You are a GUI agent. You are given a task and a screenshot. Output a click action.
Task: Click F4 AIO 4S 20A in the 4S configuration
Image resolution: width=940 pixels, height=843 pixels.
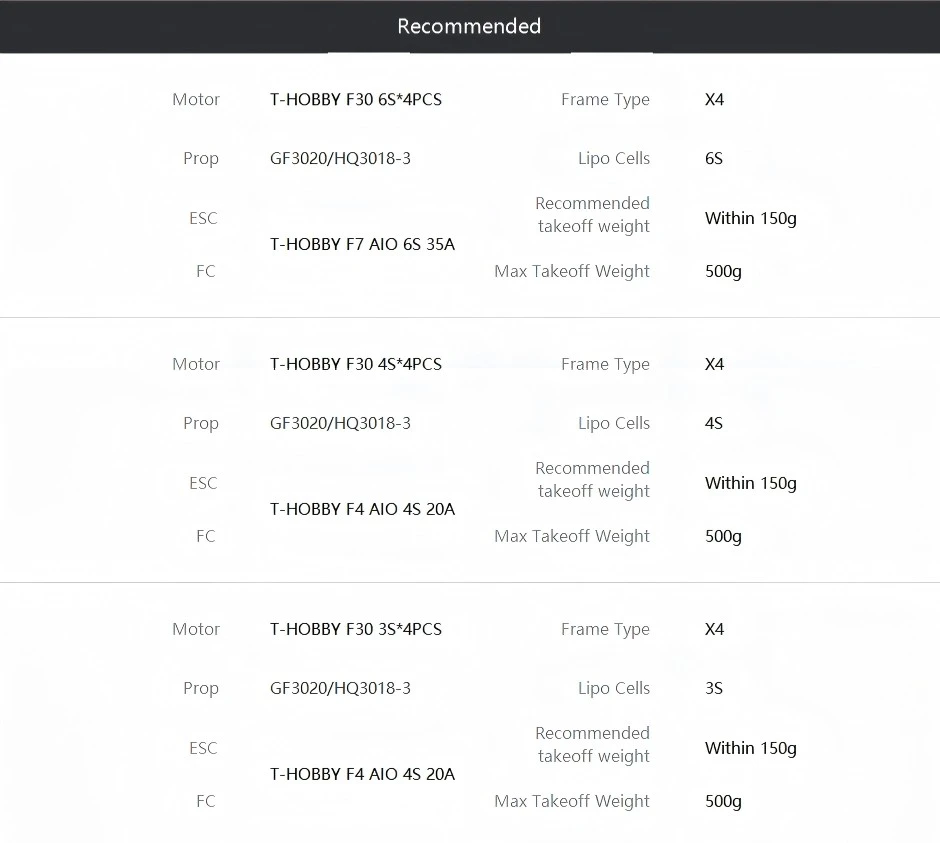(362, 510)
